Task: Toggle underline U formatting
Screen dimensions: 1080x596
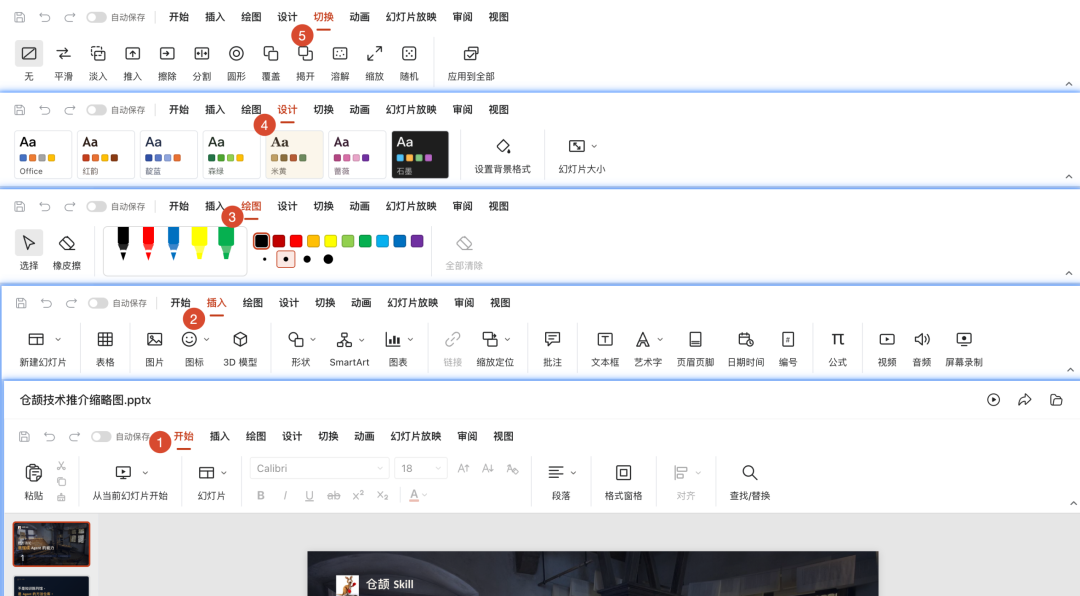Action: 309,495
